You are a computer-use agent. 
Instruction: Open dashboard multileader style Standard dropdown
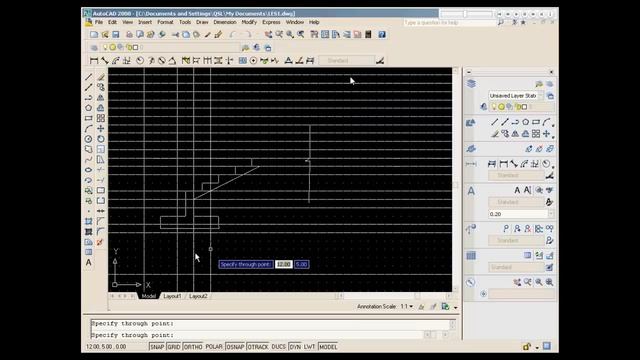pyautogui.click(x=516, y=240)
